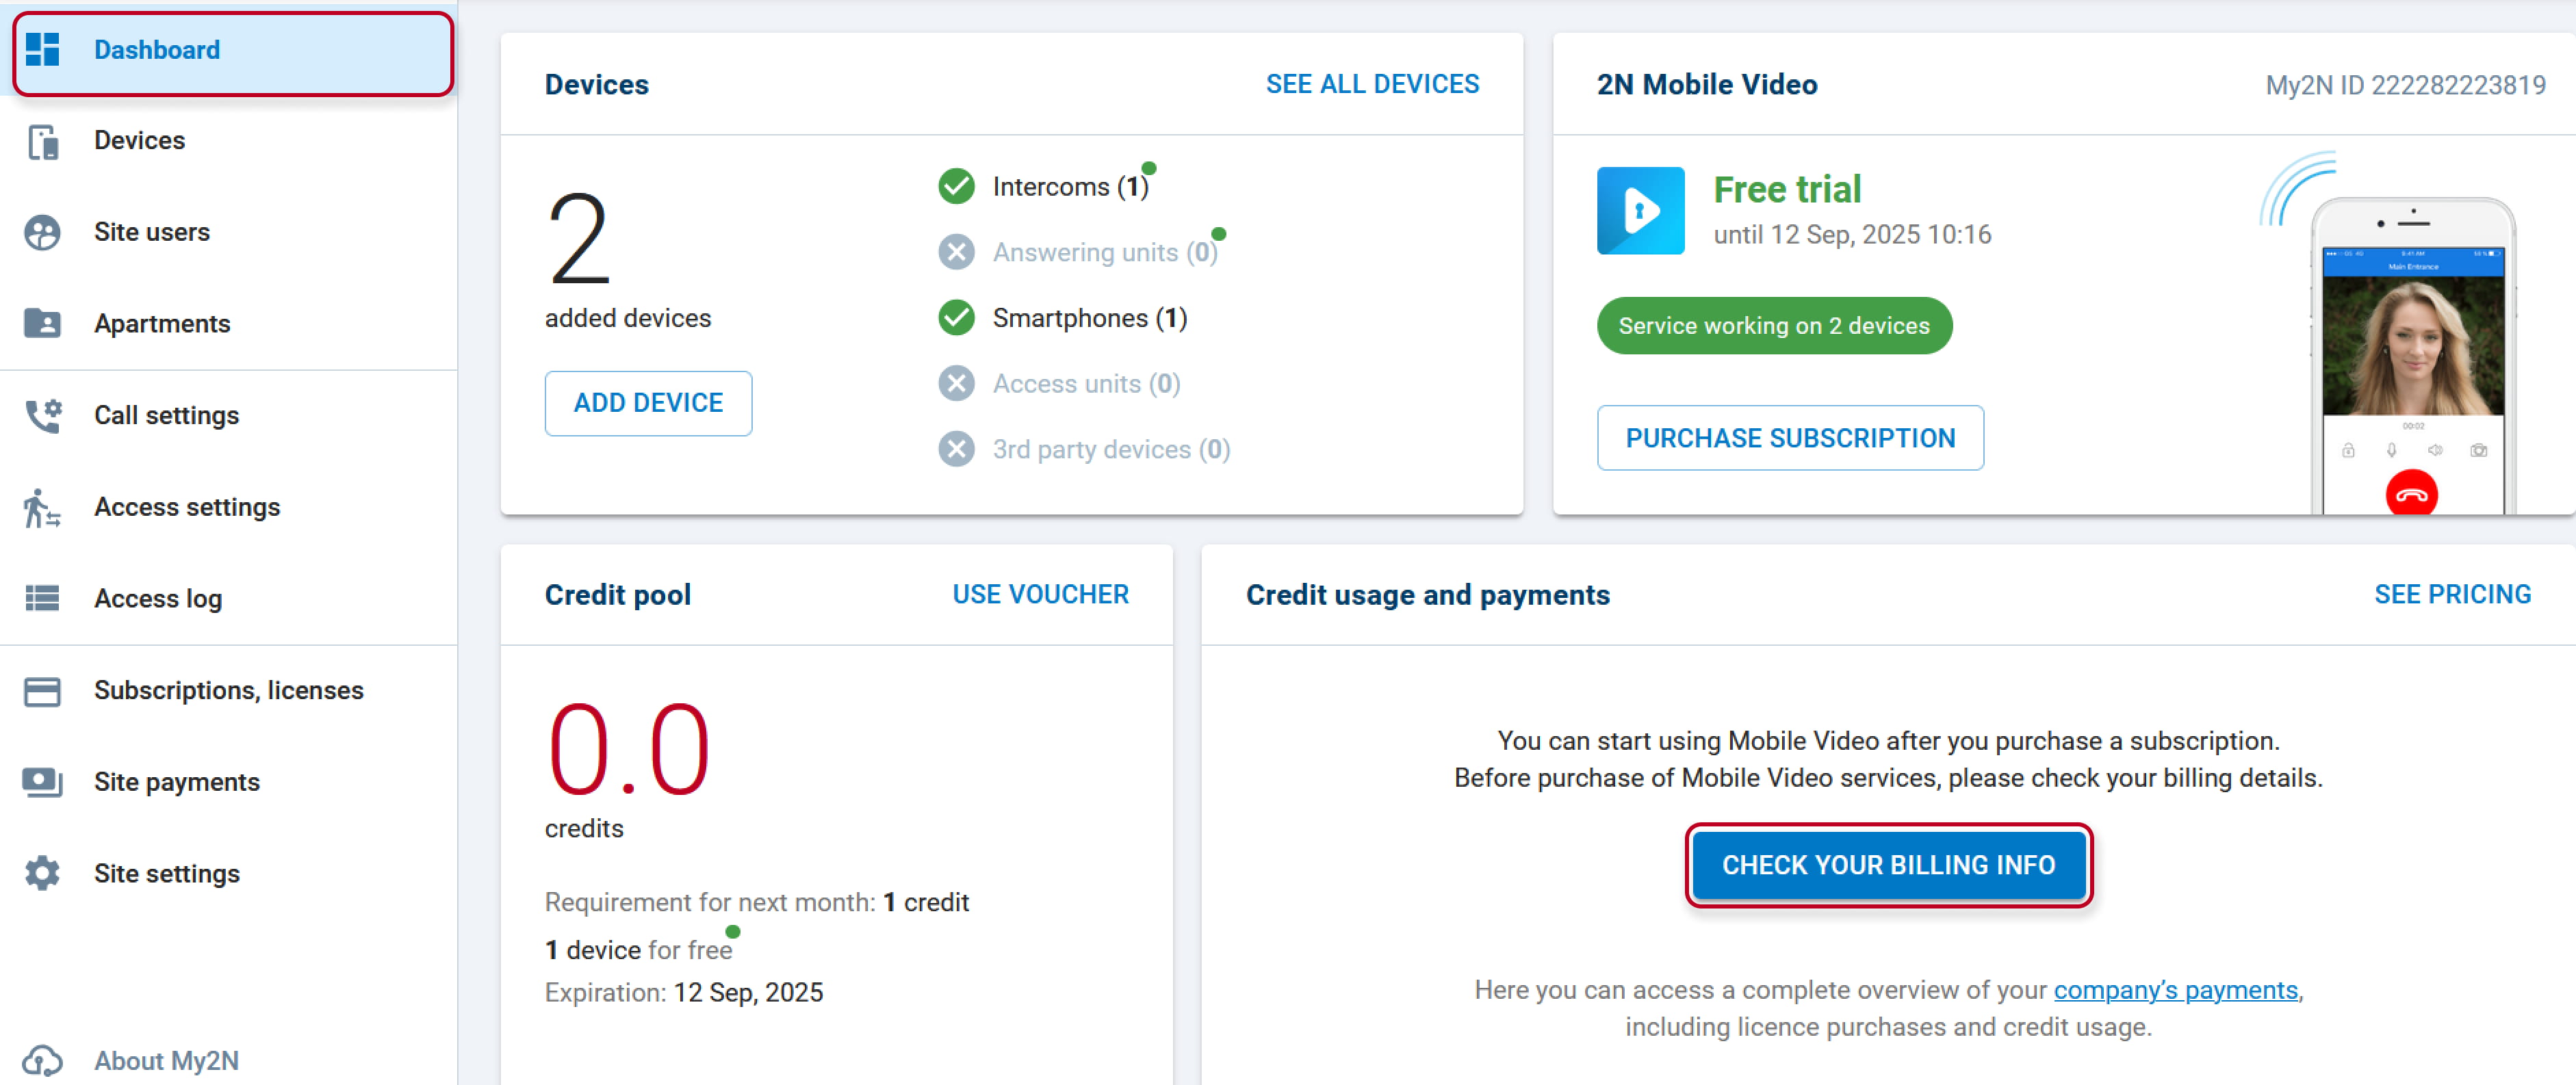Image resolution: width=2576 pixels, height=1085 pixels.
Task: Click the Access settings walking icon
Action: pyautogui.click(x=42, y=507)
